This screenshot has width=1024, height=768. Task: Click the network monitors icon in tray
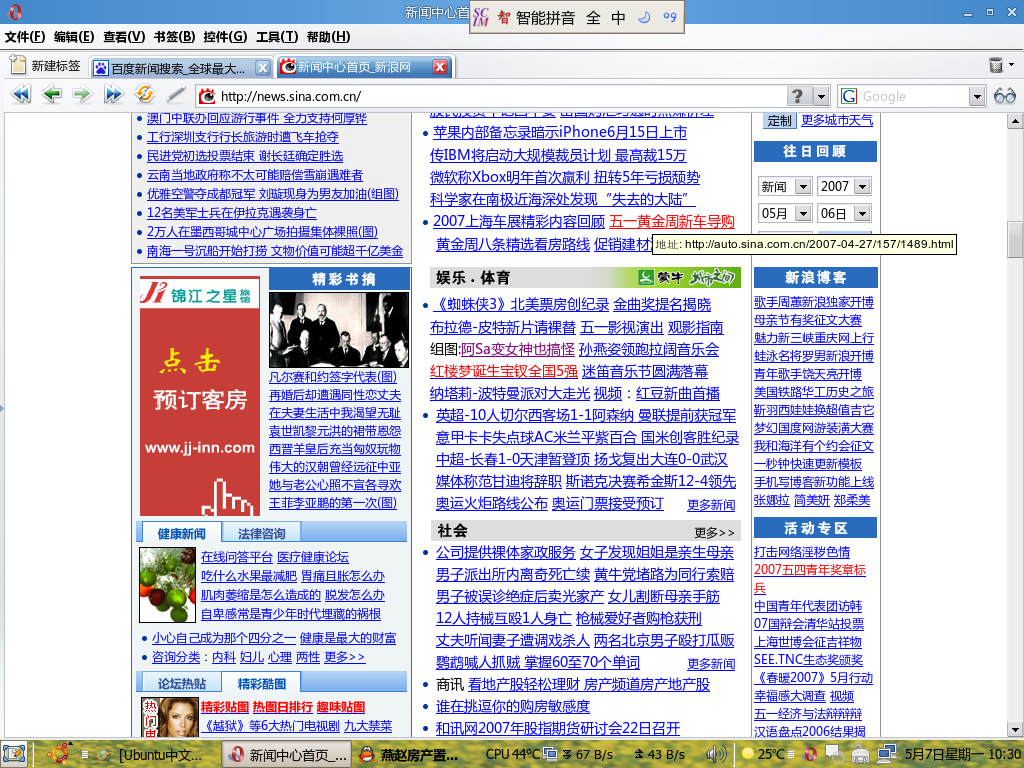point(886,754)
